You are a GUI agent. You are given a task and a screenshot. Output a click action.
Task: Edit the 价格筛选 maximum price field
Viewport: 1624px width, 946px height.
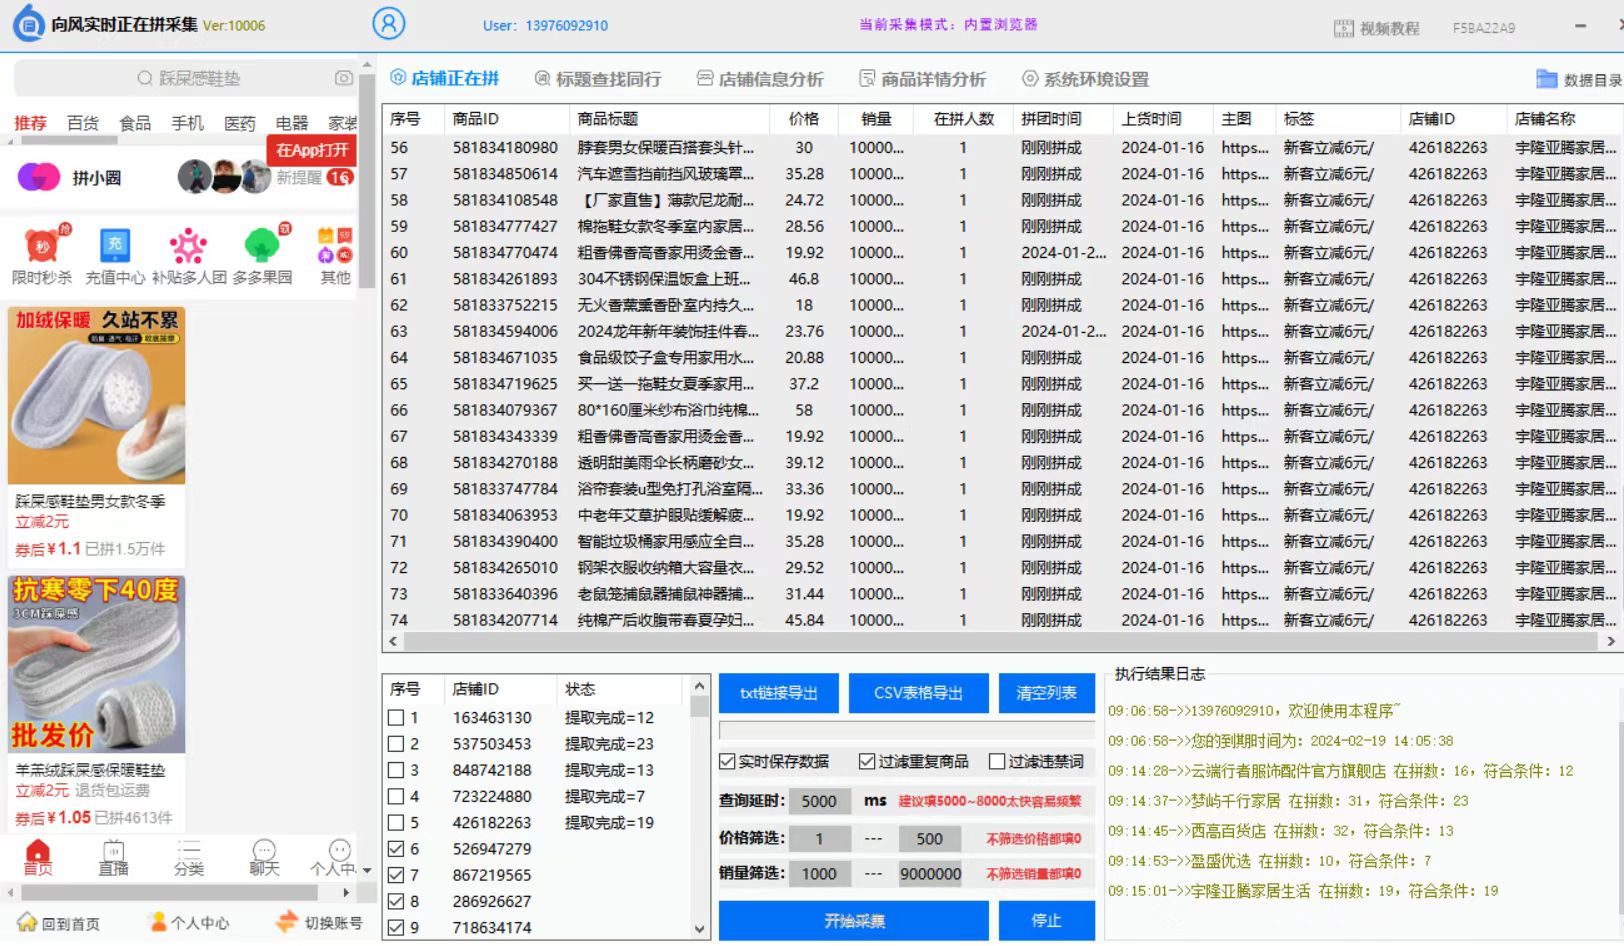click(x=930, y=839)
